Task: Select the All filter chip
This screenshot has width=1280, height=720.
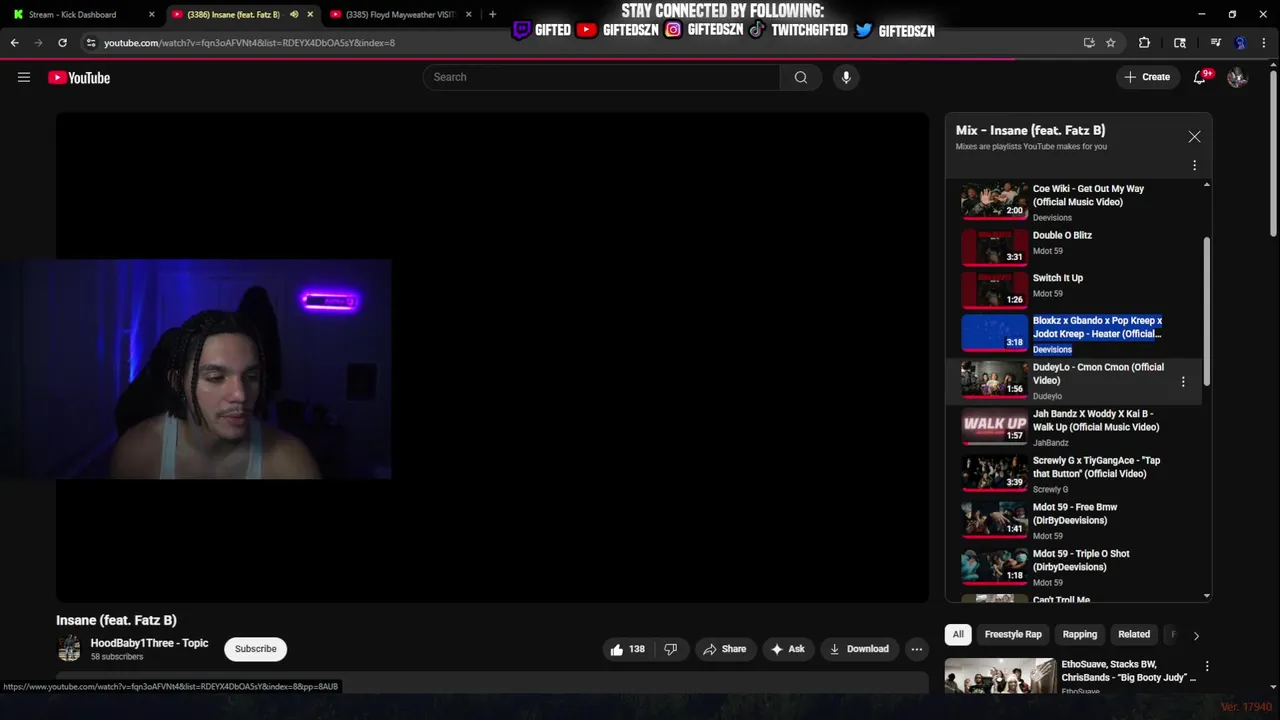Action: [x=958, y=634]
